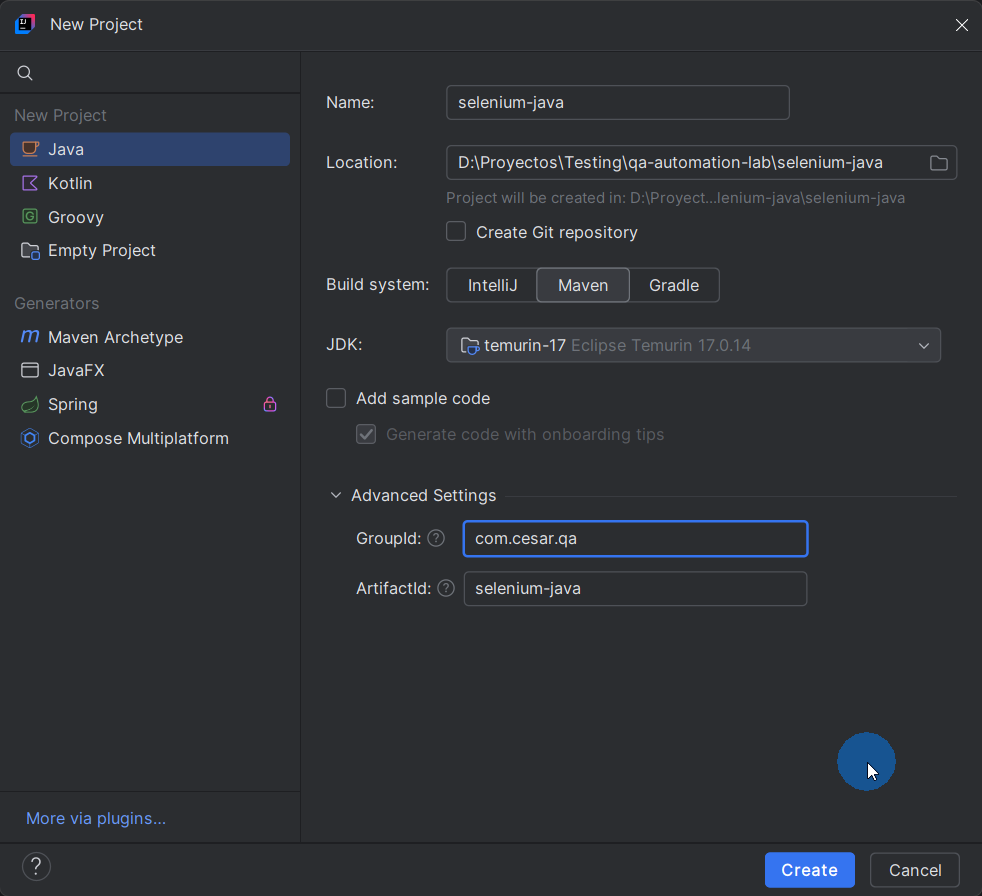Click the Create button
Viewport: 982px width, 896px height.
click(x=809, y=870)
